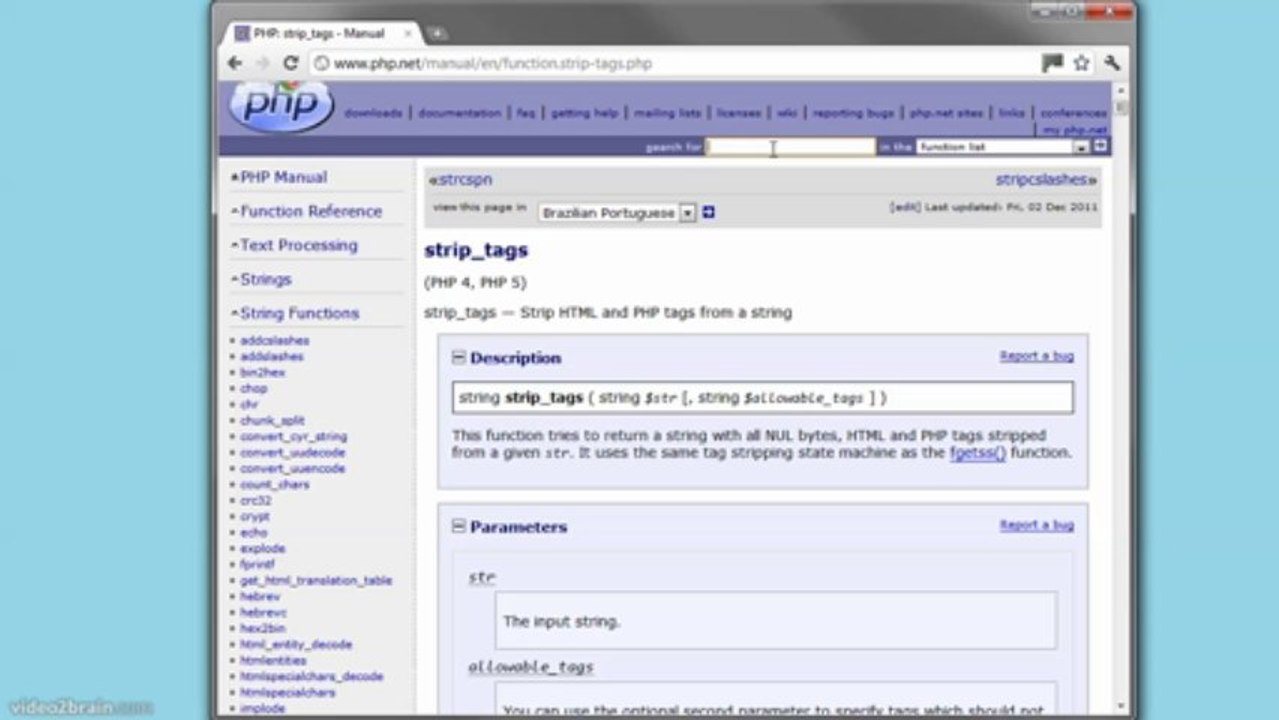Open PHP Manual in sidebar
This screenshot has height=720, width=1279.
(283, 177)
